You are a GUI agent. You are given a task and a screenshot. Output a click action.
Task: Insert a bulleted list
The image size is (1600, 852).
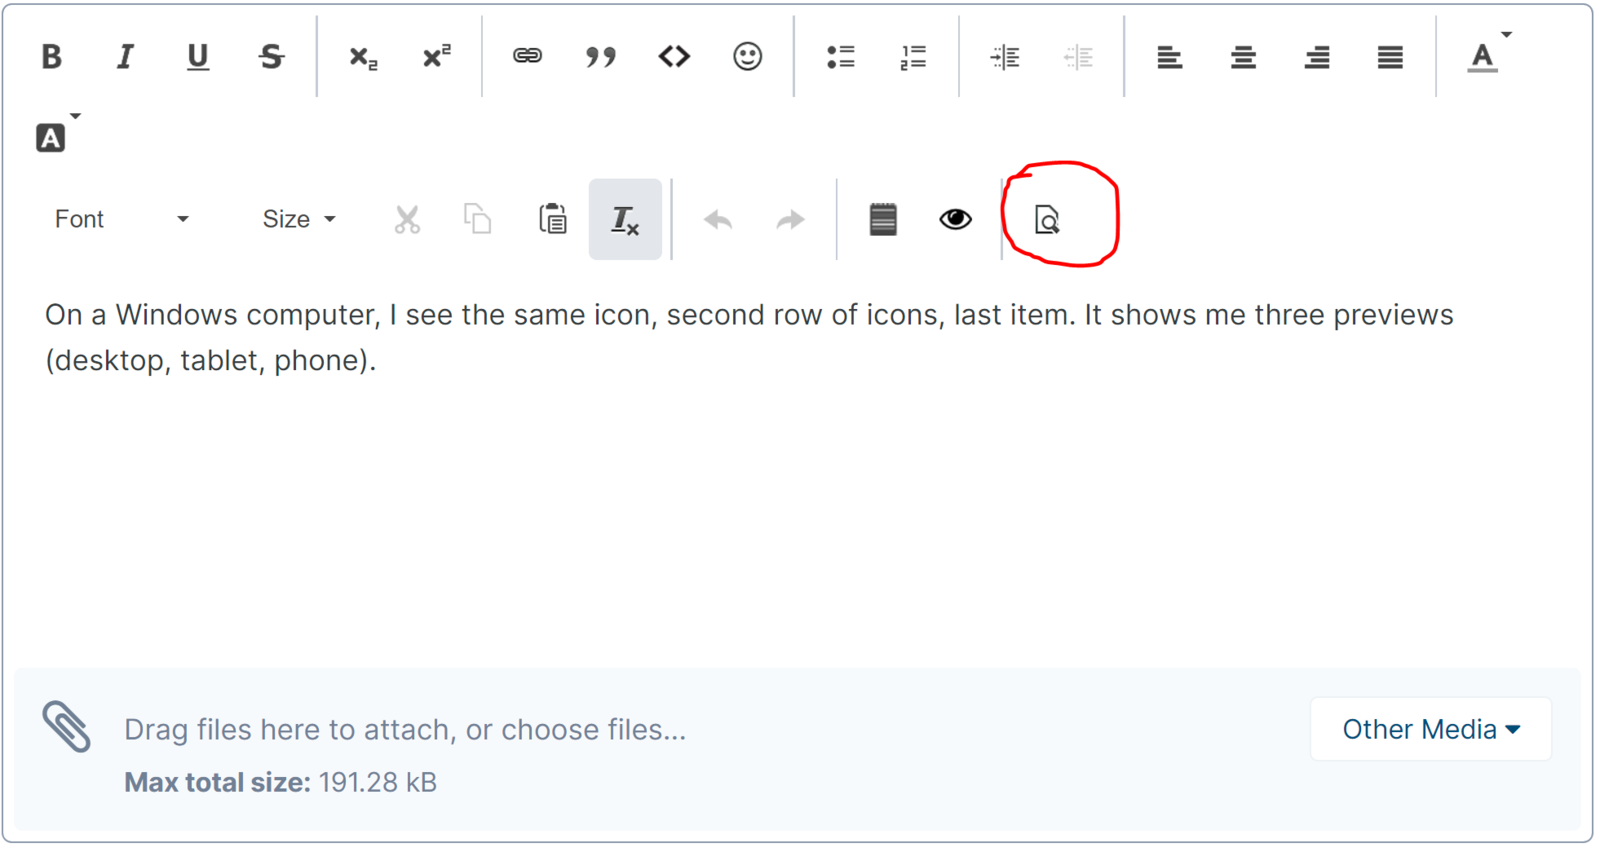point(840,57)
